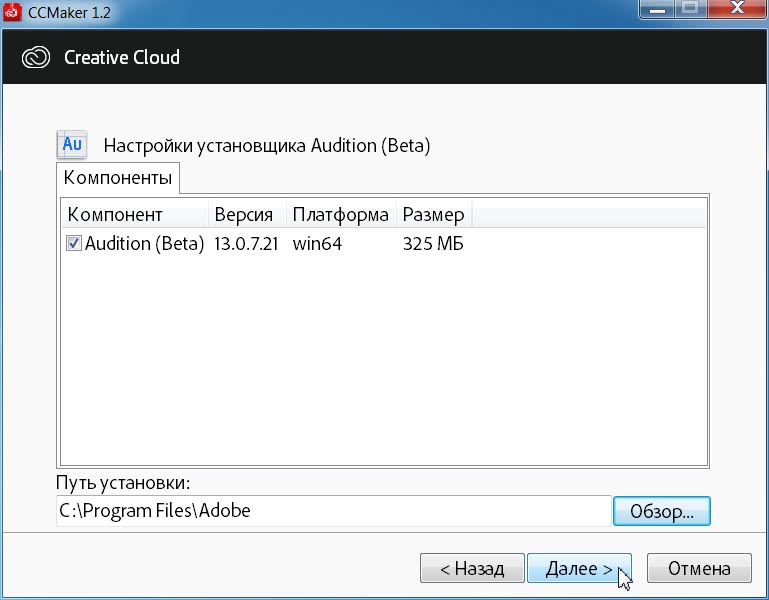The width and height of the screenshot is (769, 600).
Task: Click the Creative Cloud logo icon
Action: click(36, 57)
